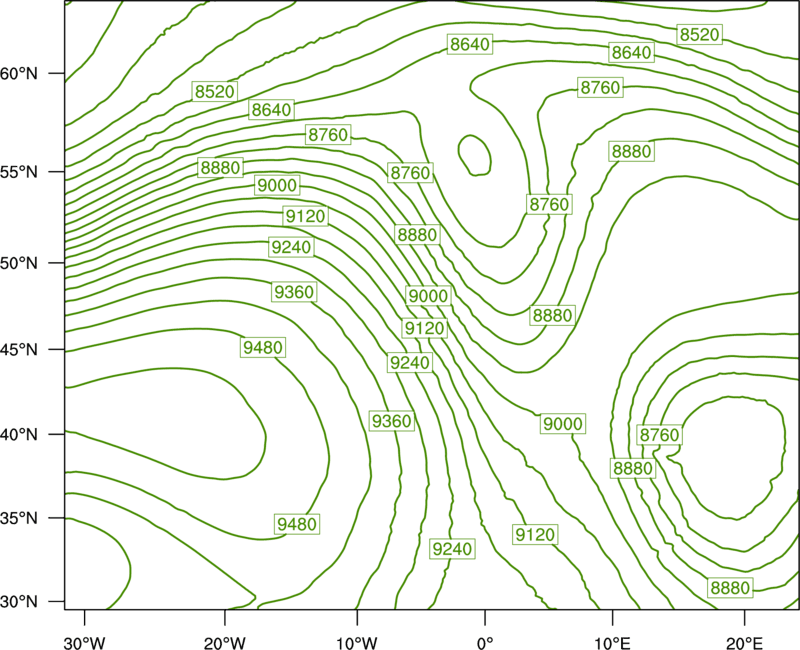Click the 30°N latitude axis label

pos(19,602)
